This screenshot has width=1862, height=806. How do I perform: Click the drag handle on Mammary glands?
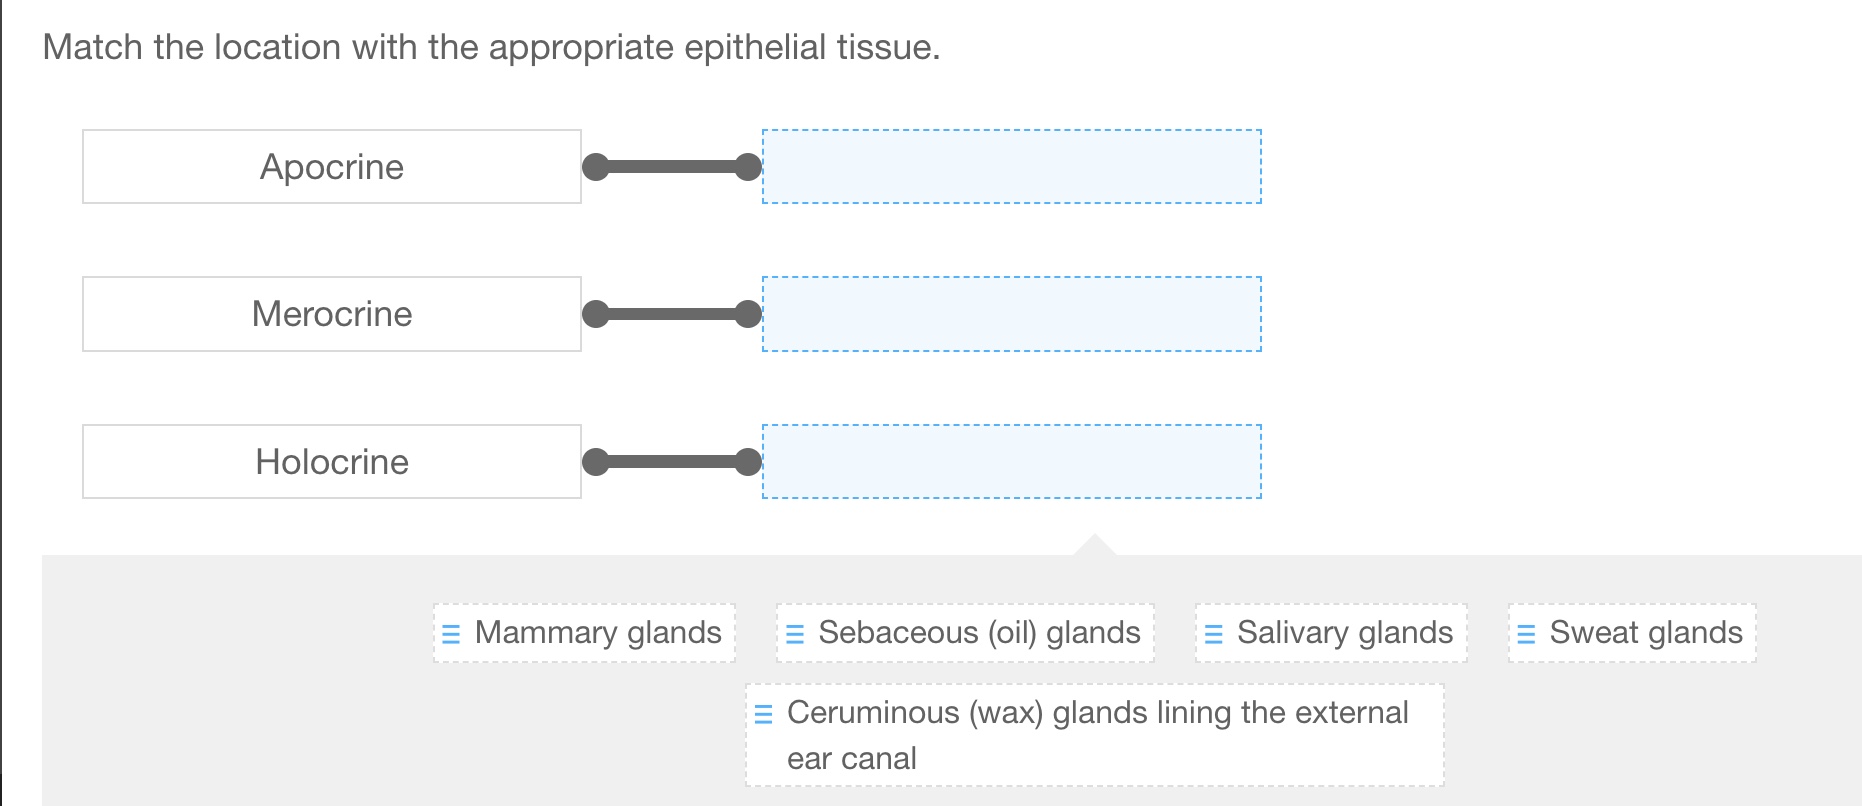(450, 633)
